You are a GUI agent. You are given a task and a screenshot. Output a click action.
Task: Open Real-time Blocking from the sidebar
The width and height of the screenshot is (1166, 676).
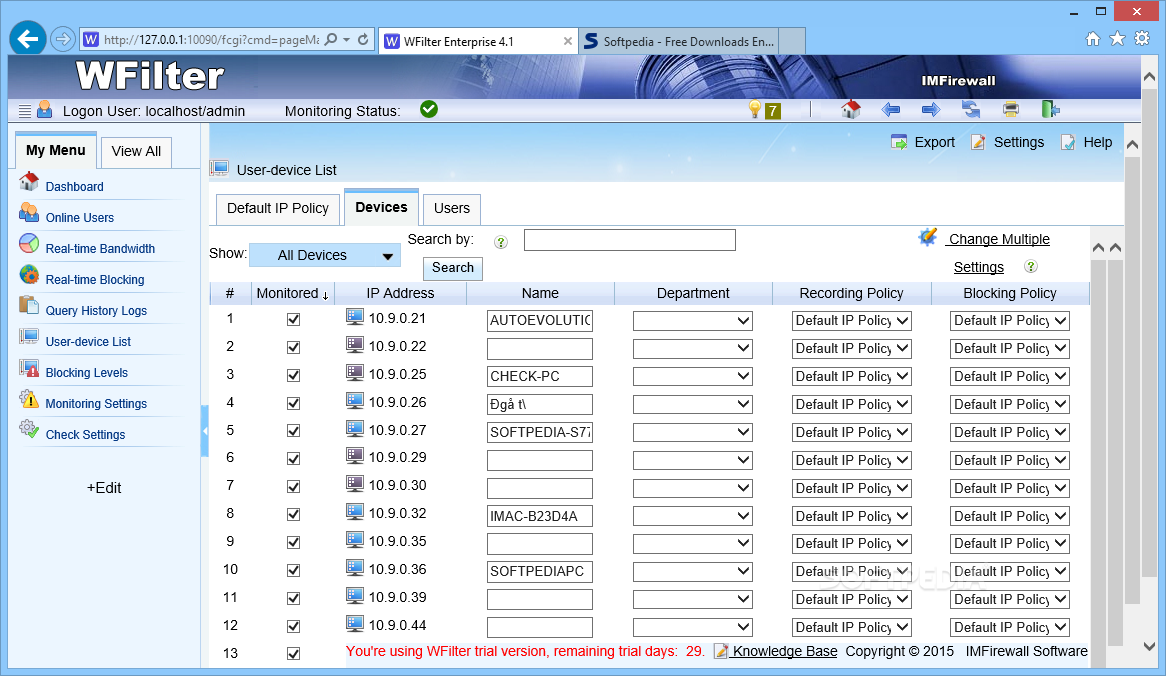(94, 280)
